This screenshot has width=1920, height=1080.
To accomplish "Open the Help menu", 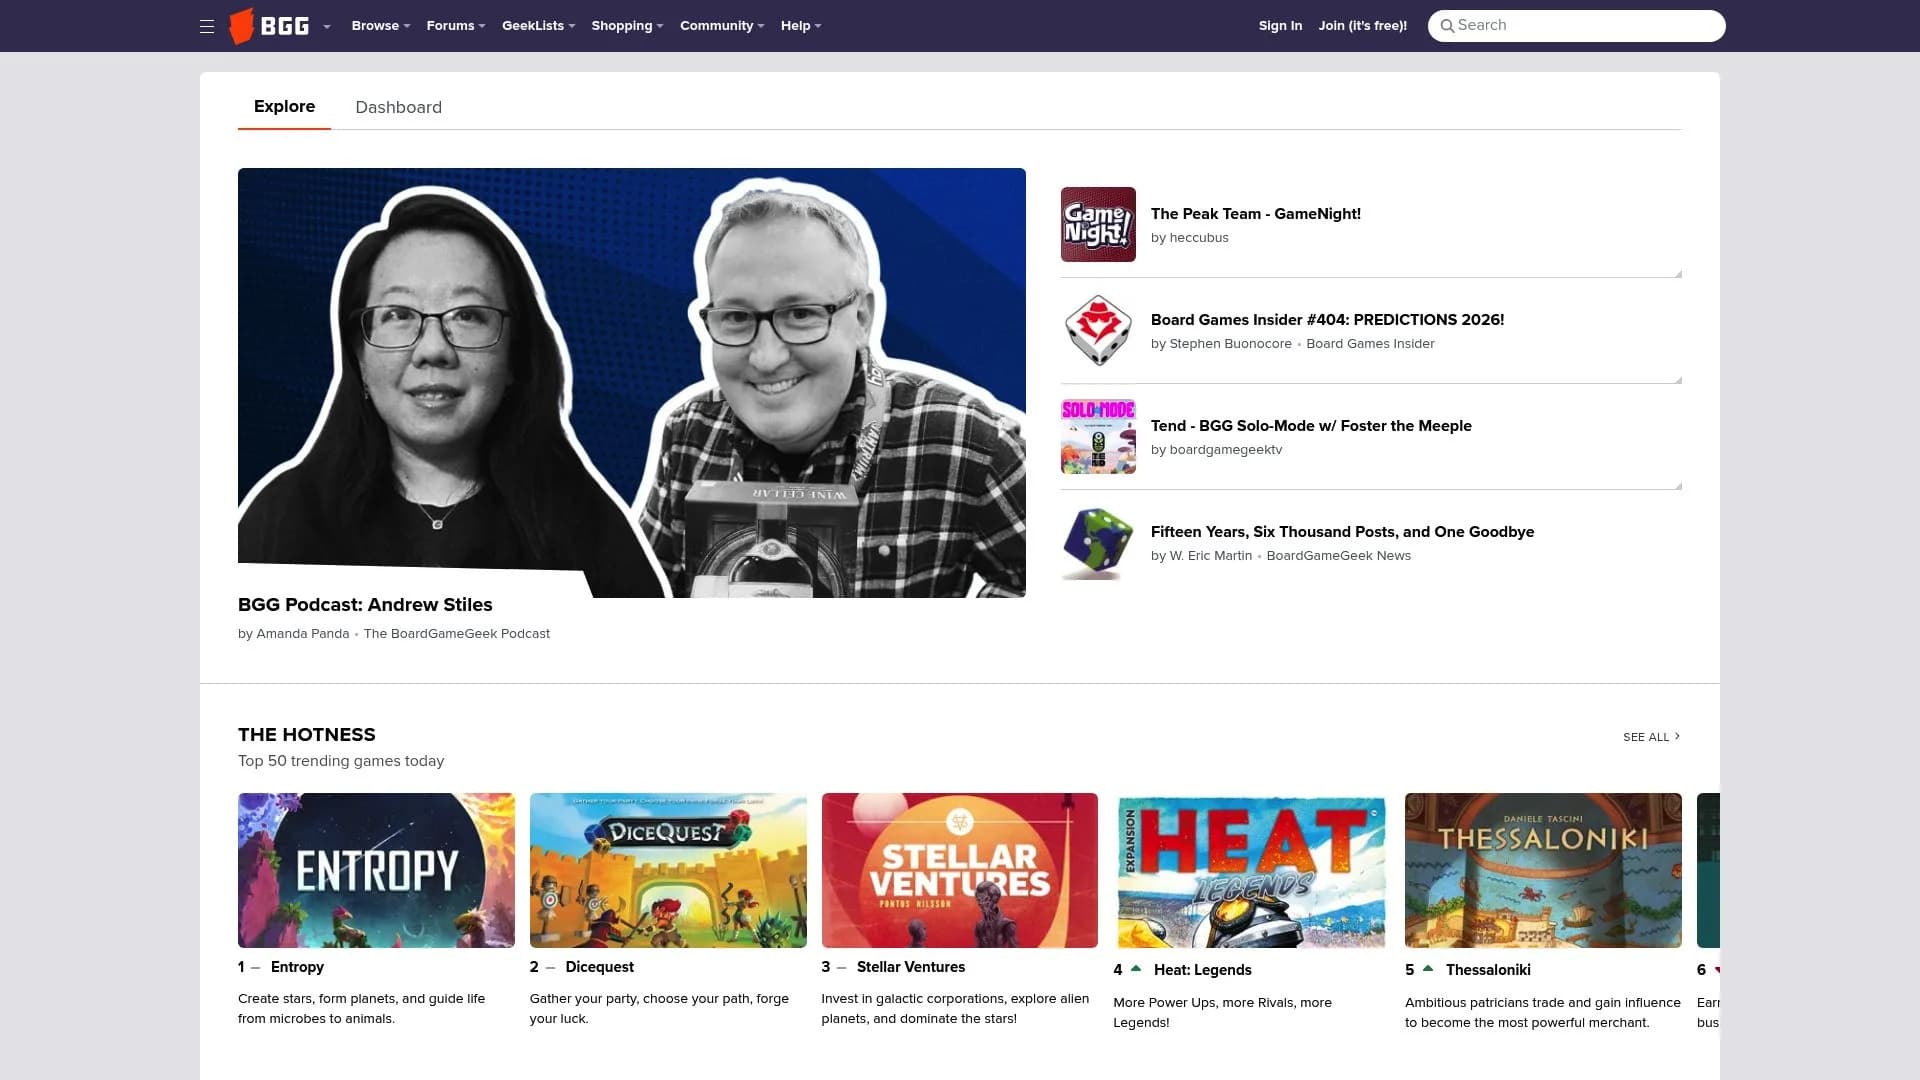I will coord(801,26).
